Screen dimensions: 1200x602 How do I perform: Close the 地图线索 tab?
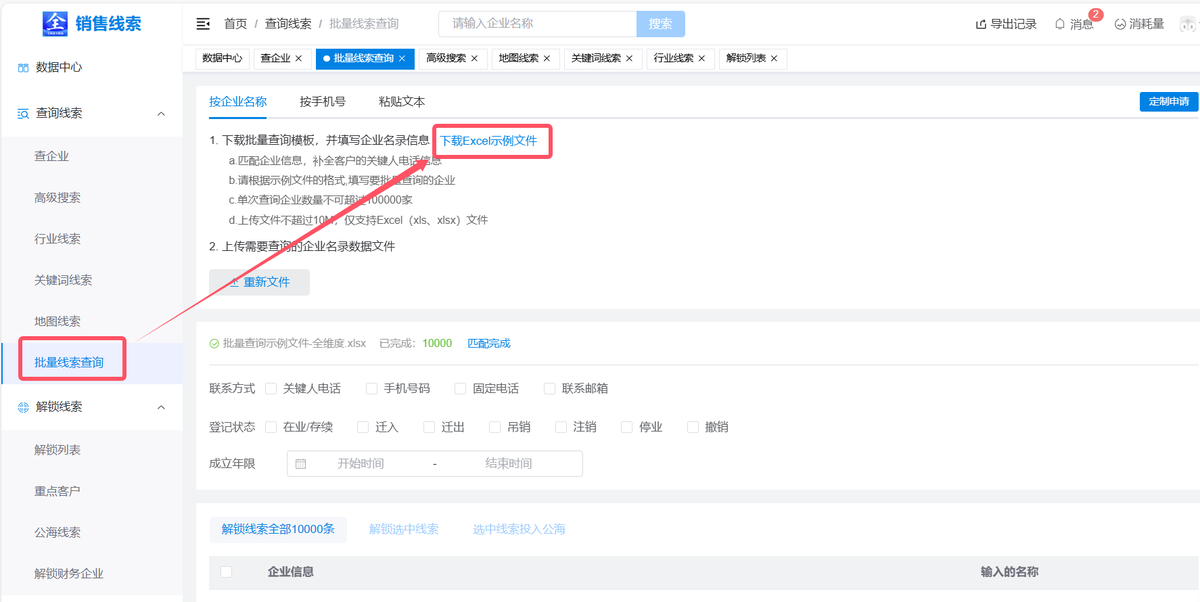pyautogui.click(x=547, y=59)
